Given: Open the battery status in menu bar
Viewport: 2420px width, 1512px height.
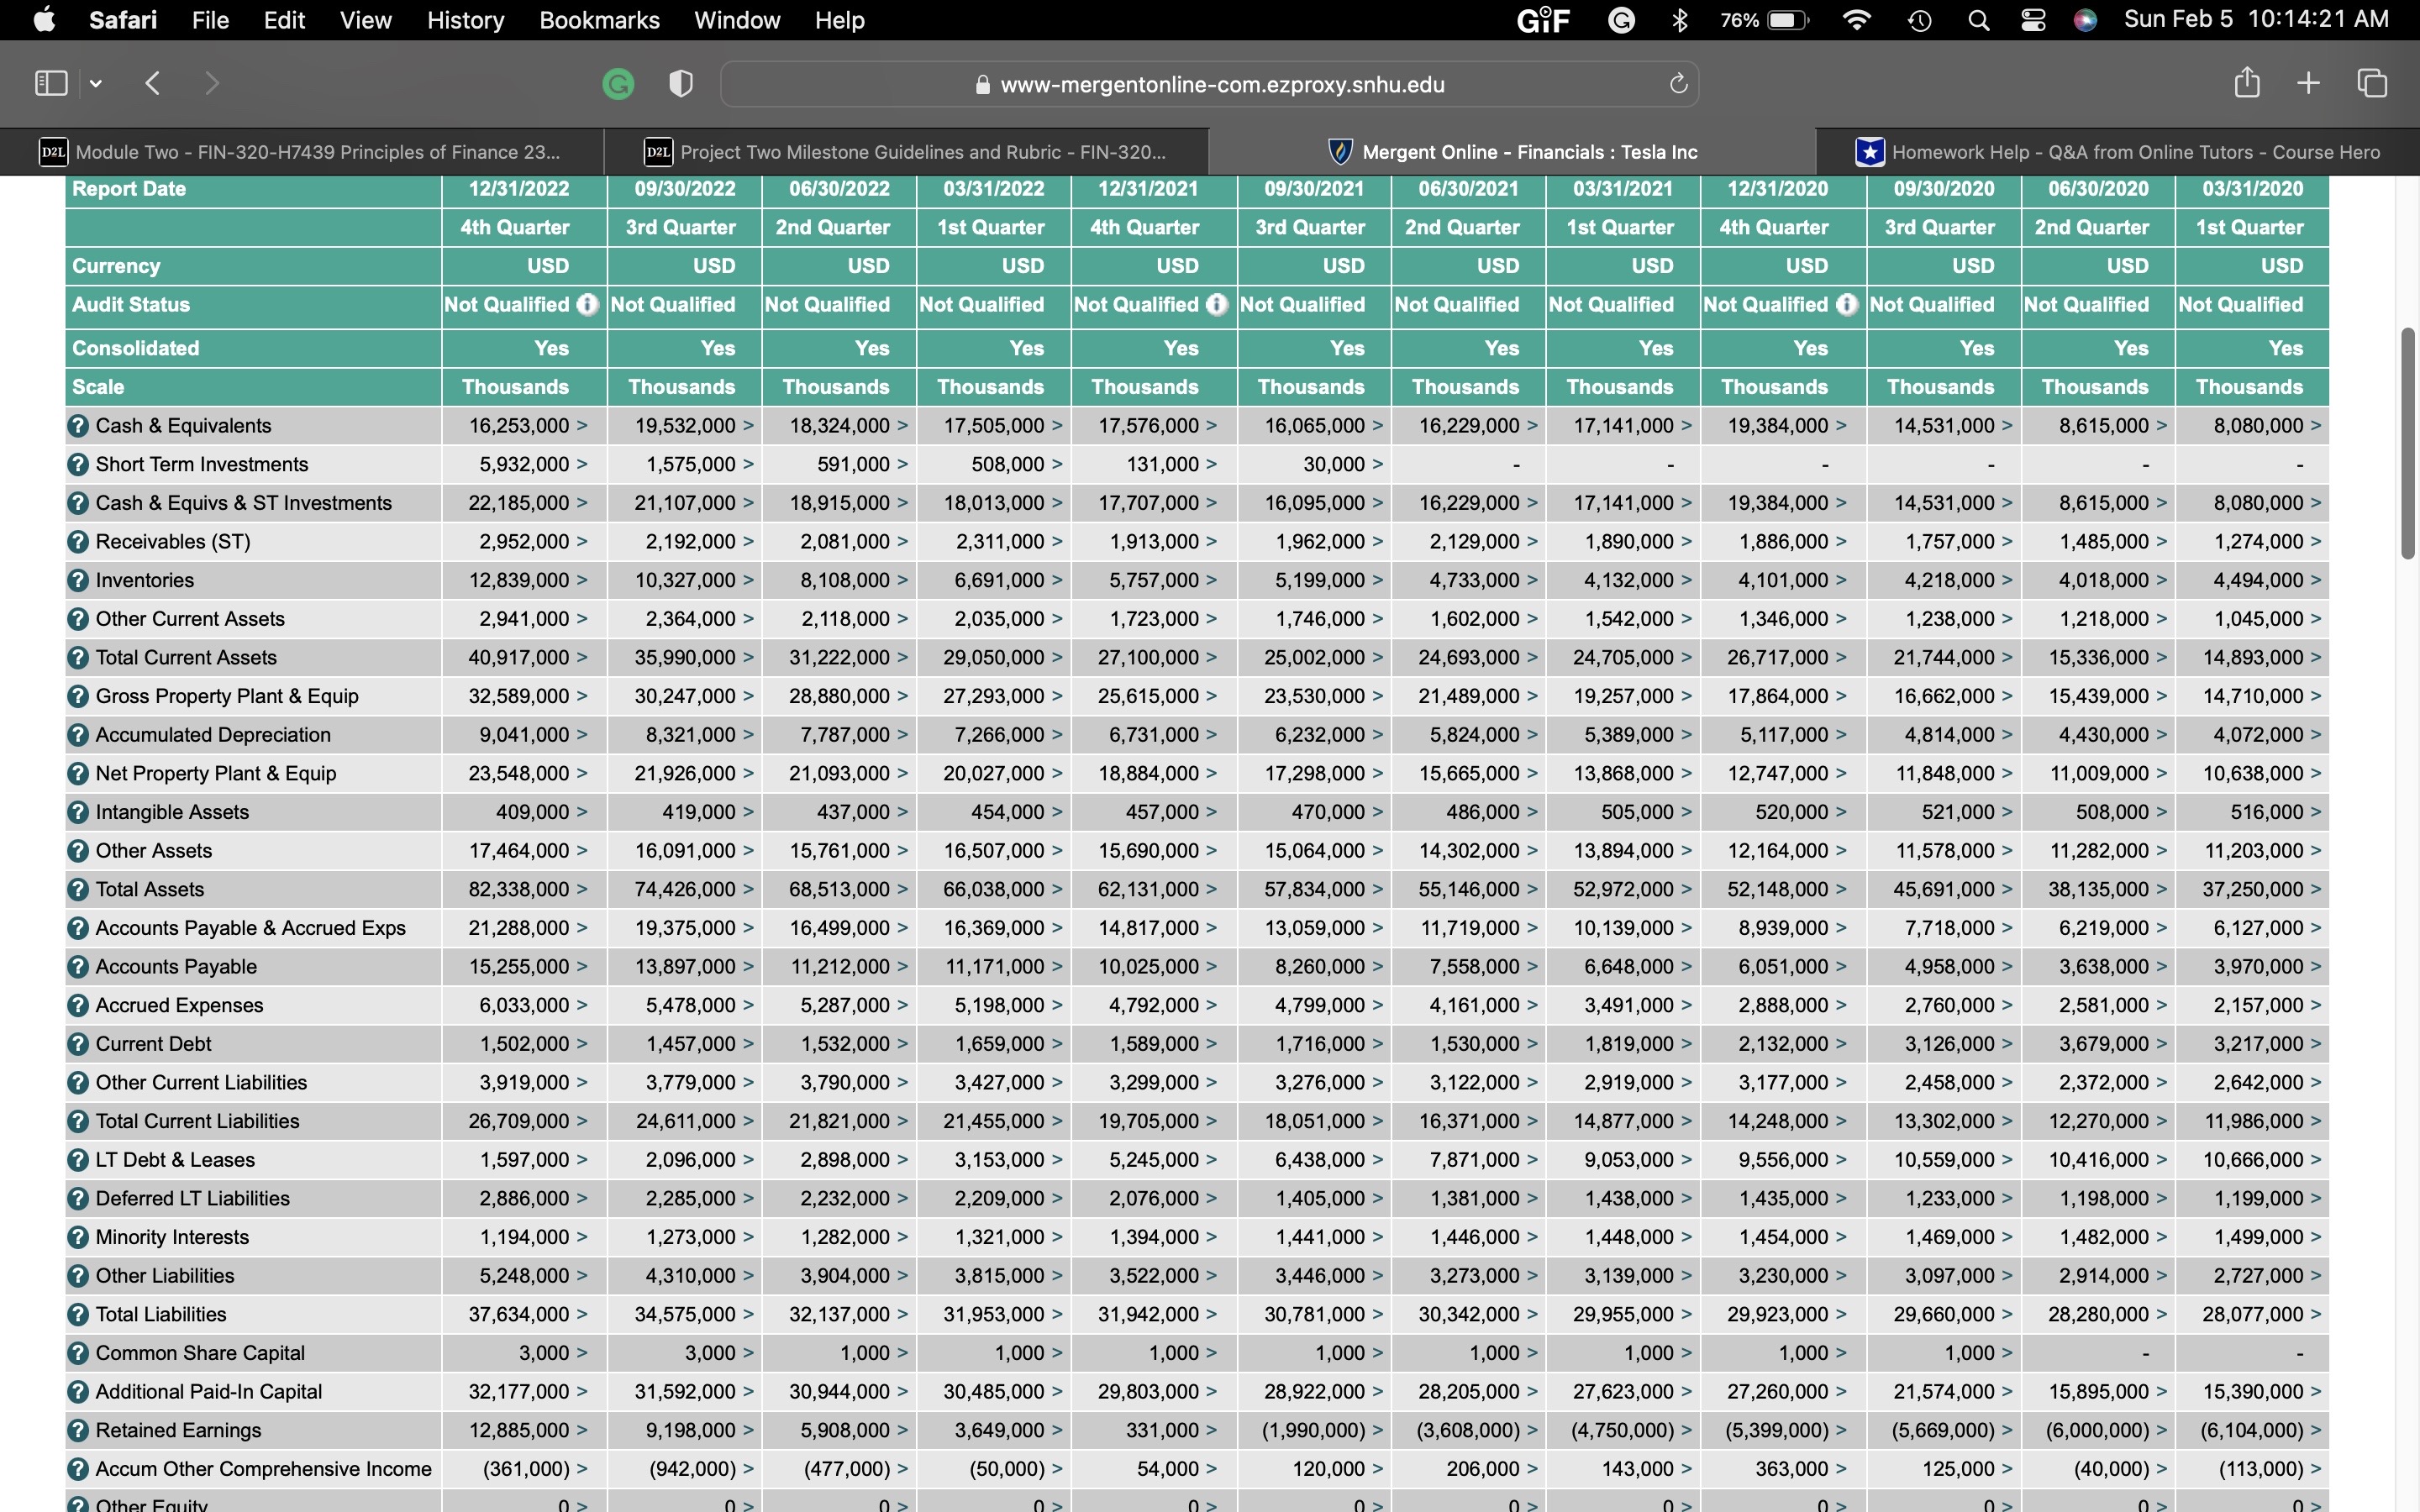Looking at the screenshot, I should click(1765, 21).
